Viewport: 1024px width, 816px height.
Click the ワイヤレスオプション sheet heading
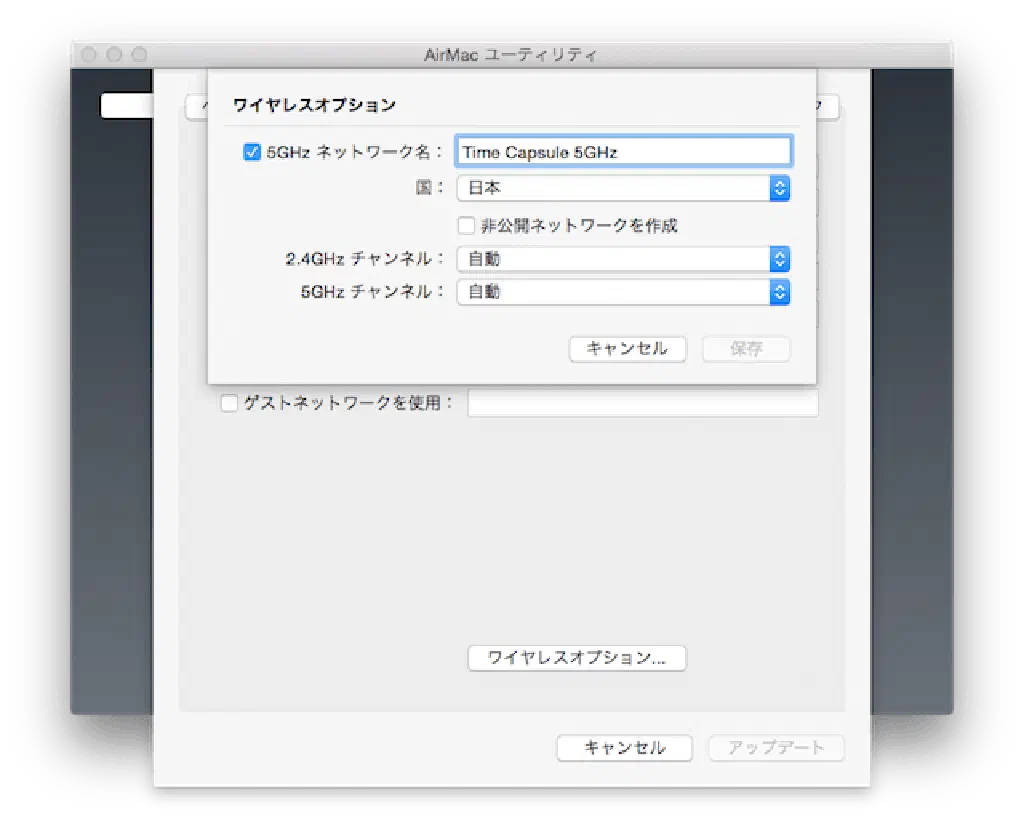[314, 104]
